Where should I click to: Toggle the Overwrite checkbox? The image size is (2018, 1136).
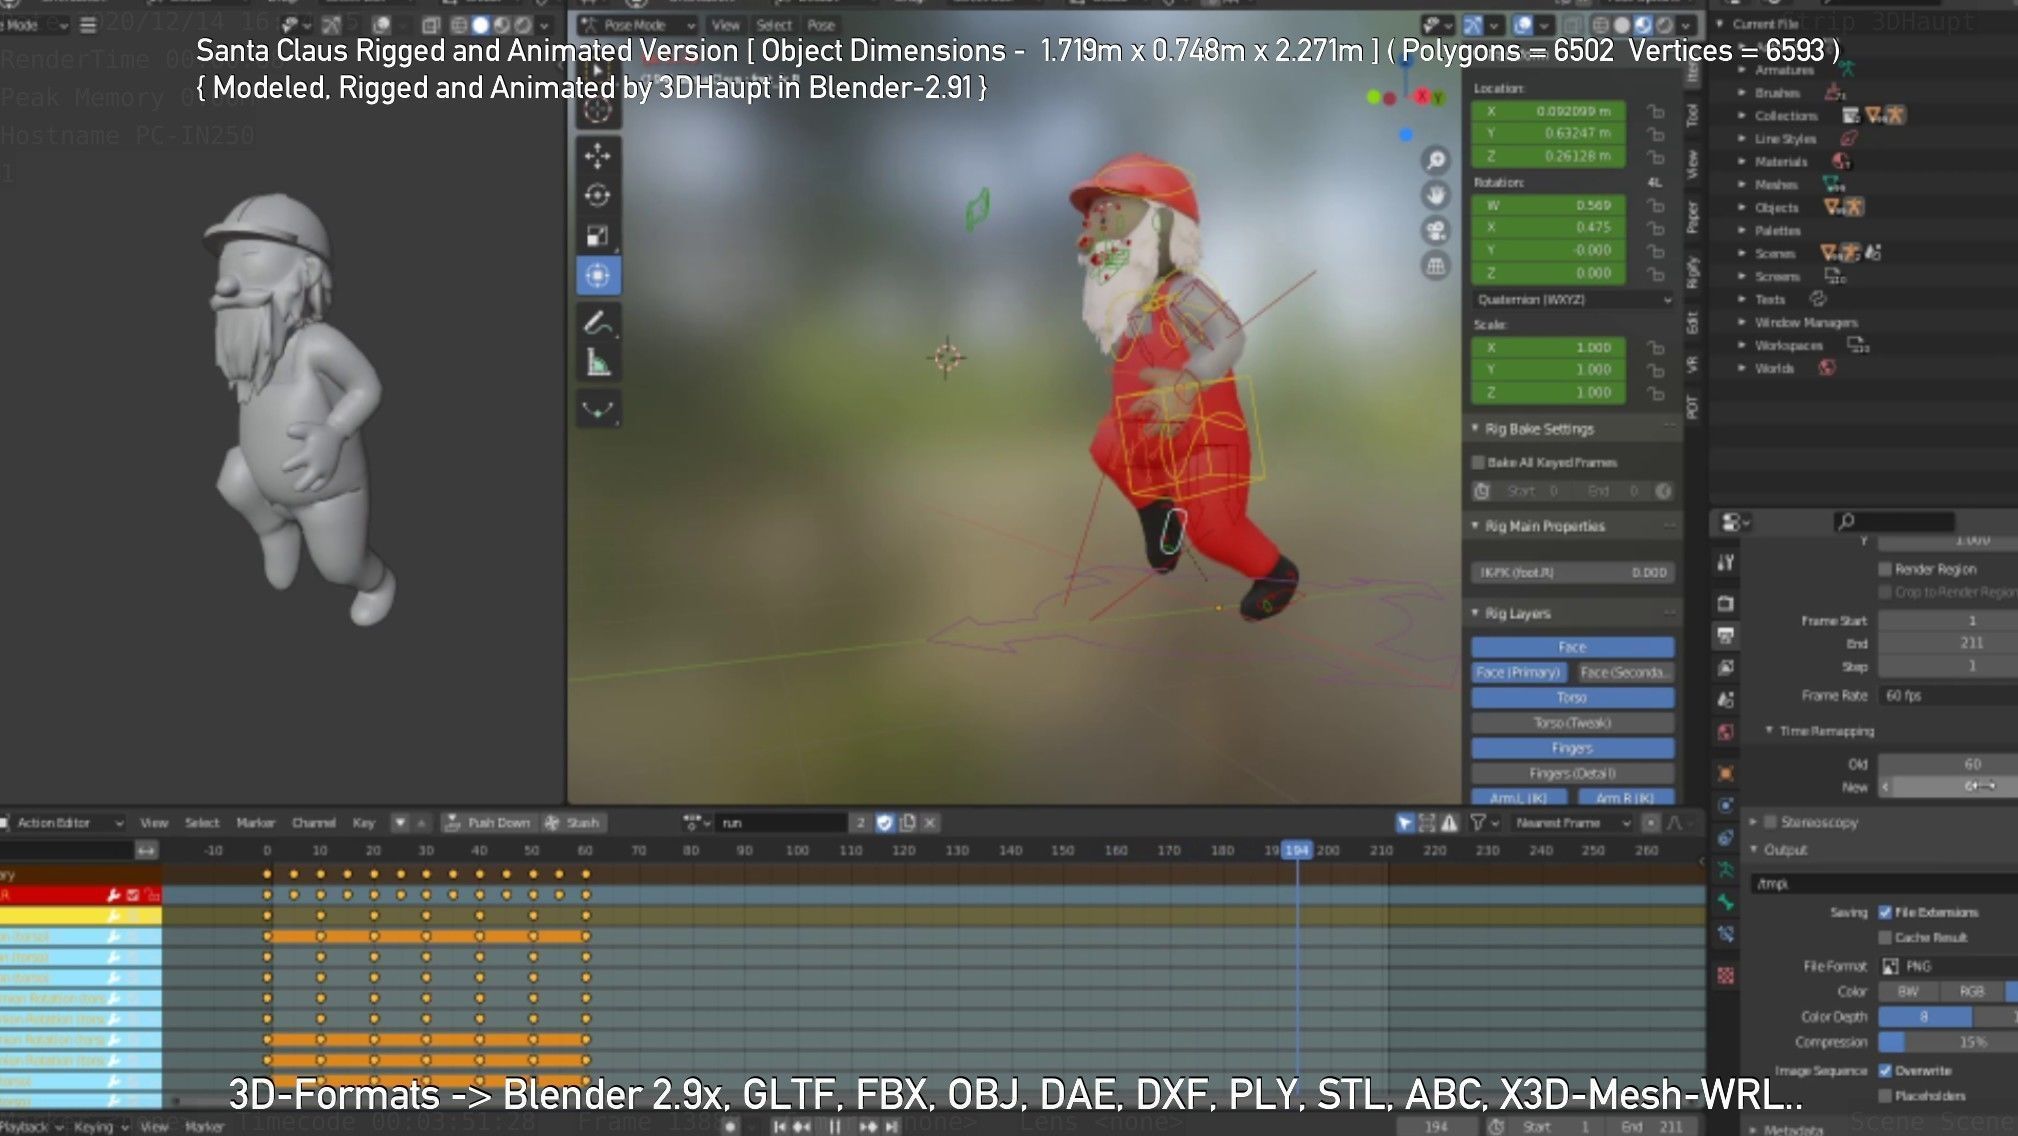click(1885, 1070)
